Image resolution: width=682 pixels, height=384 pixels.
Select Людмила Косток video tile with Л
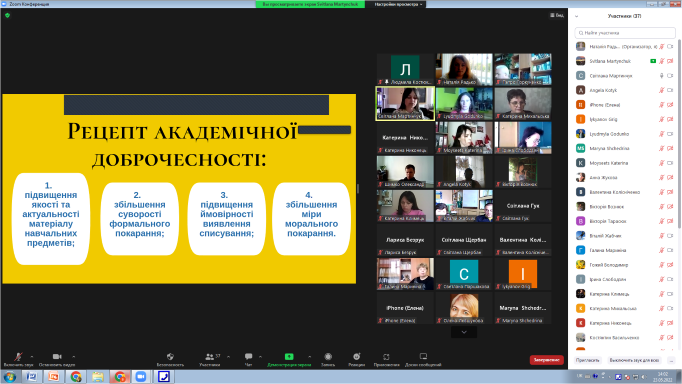405,69
